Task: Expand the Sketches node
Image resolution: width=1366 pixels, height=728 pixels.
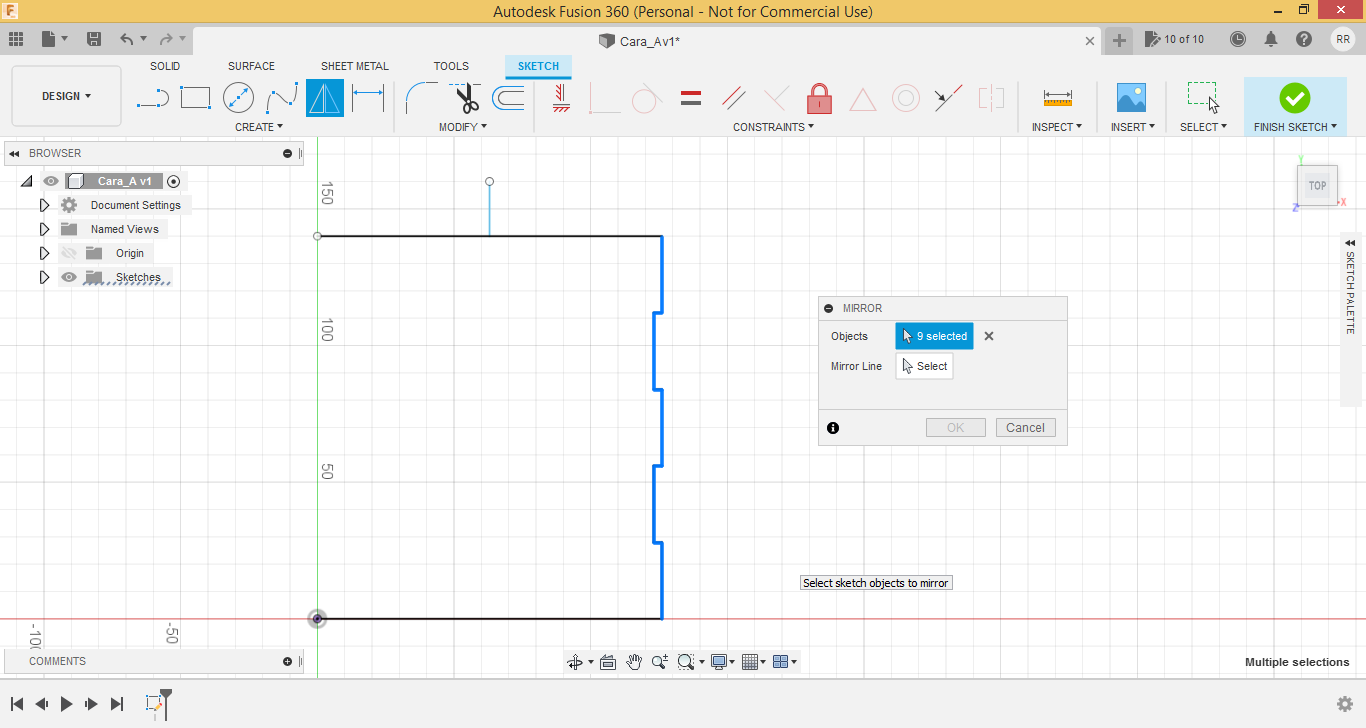Action: click(44, 277)
